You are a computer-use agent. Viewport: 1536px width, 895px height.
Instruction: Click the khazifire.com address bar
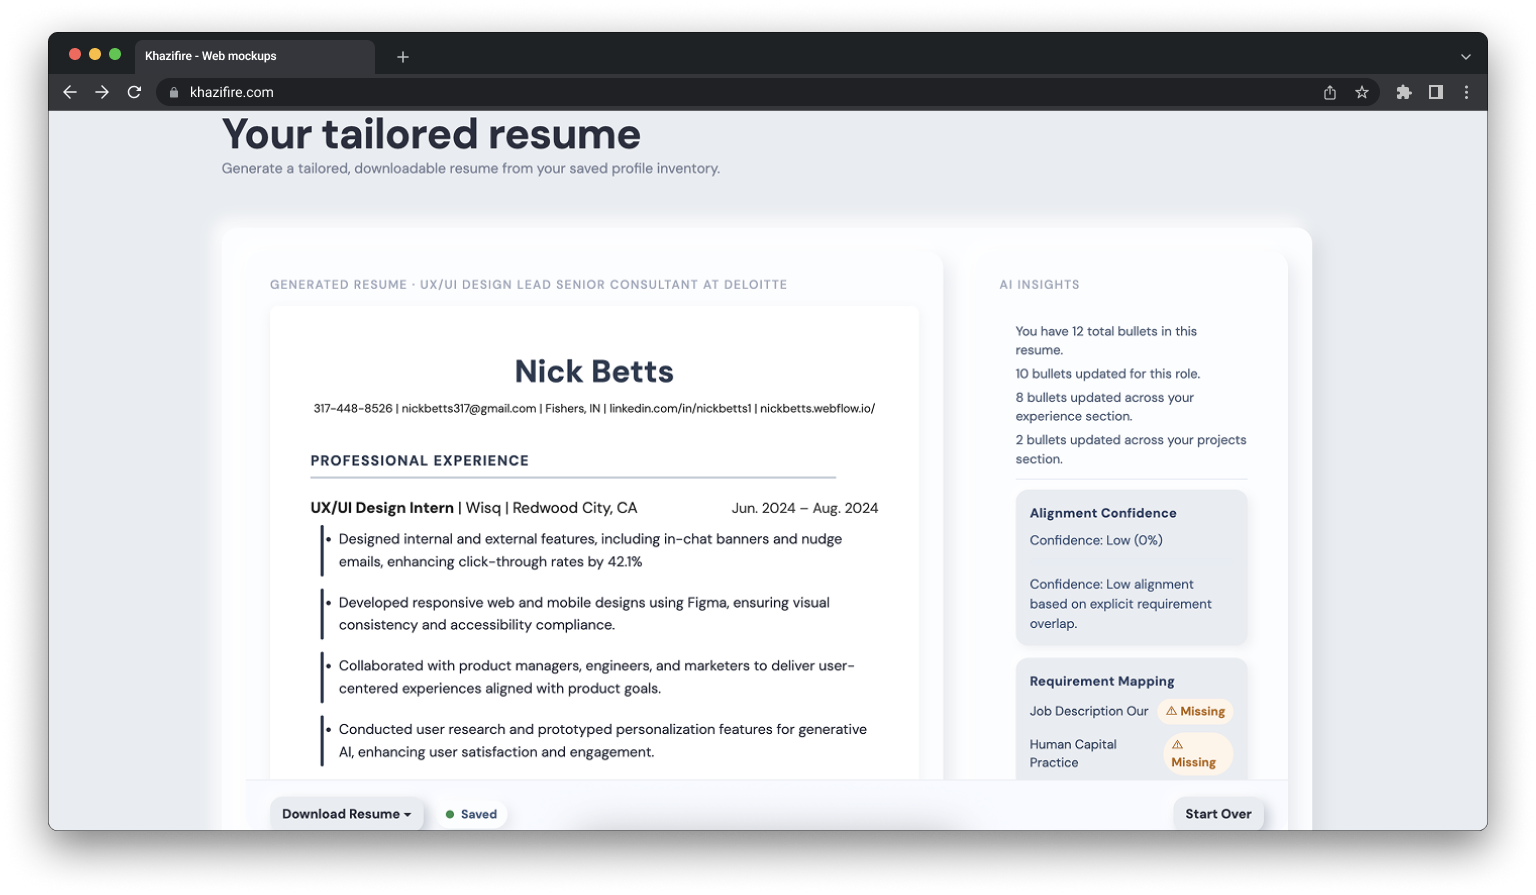click(700, 92)
